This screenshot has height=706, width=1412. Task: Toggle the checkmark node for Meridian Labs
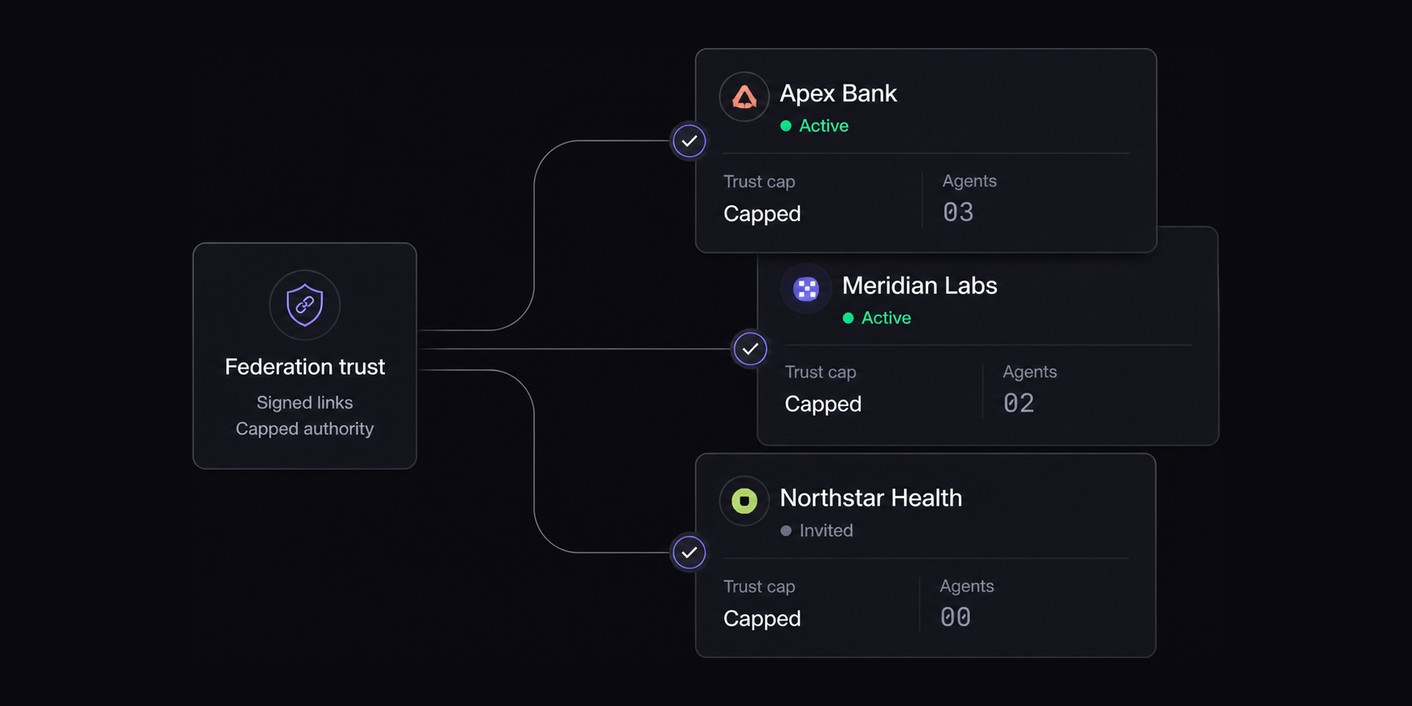[x=750, y=349]
